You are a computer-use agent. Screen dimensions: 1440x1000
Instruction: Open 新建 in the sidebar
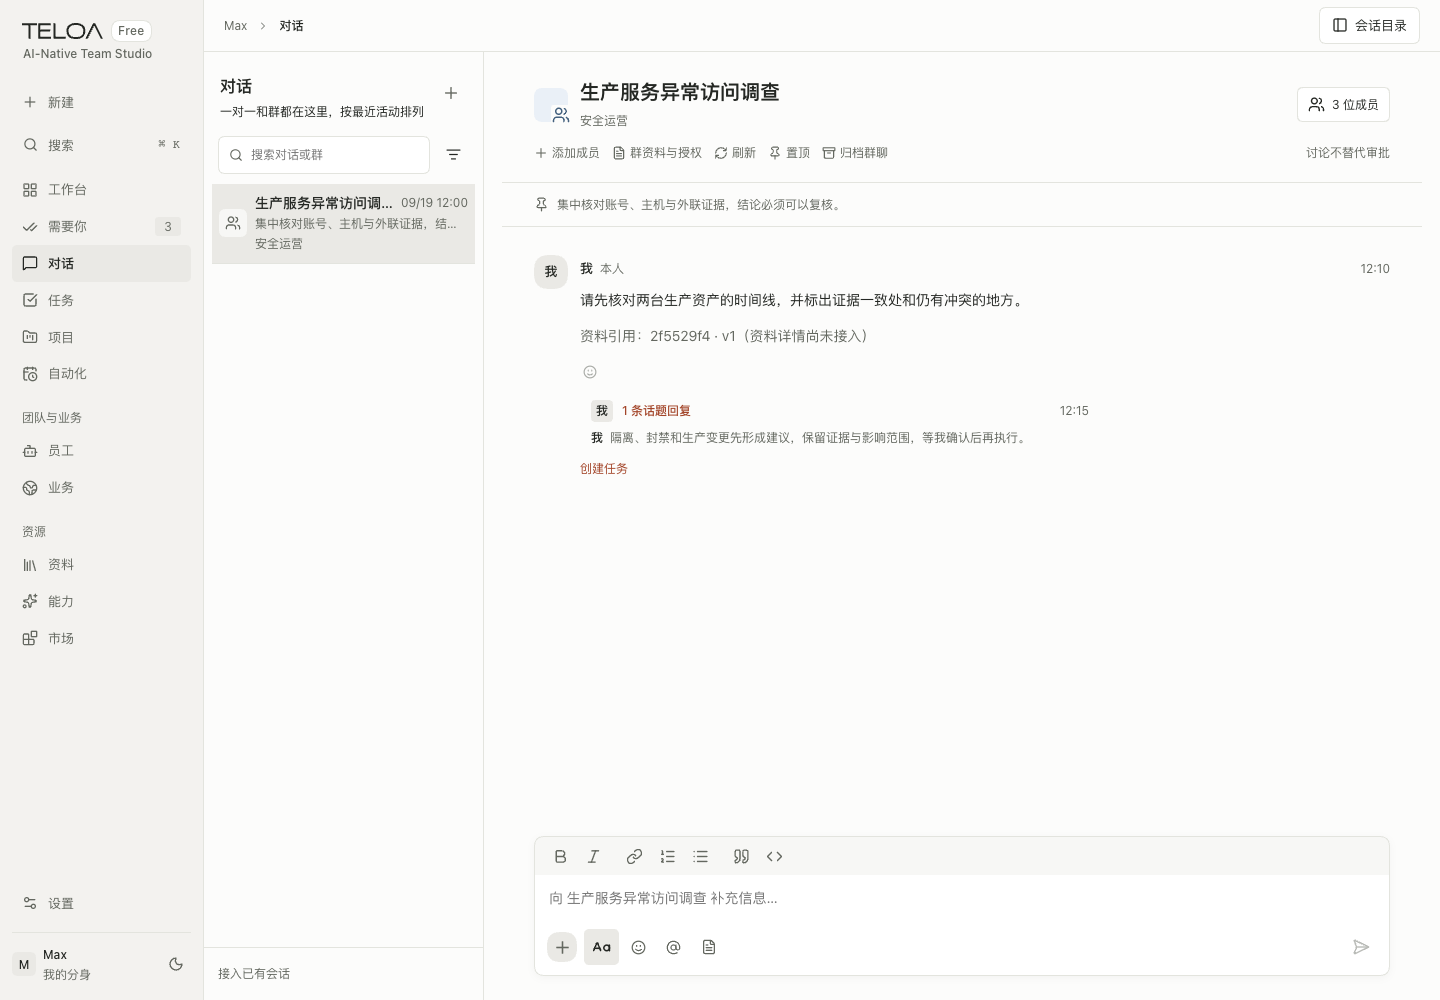(101, 102)
